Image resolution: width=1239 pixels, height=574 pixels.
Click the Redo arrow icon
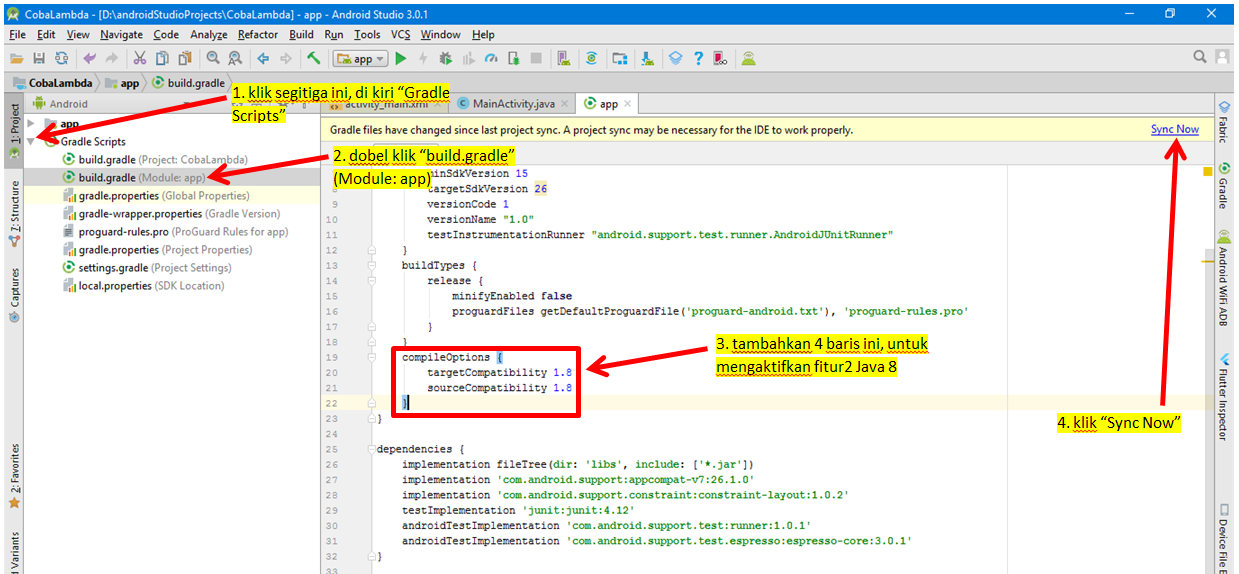point(112,59)
